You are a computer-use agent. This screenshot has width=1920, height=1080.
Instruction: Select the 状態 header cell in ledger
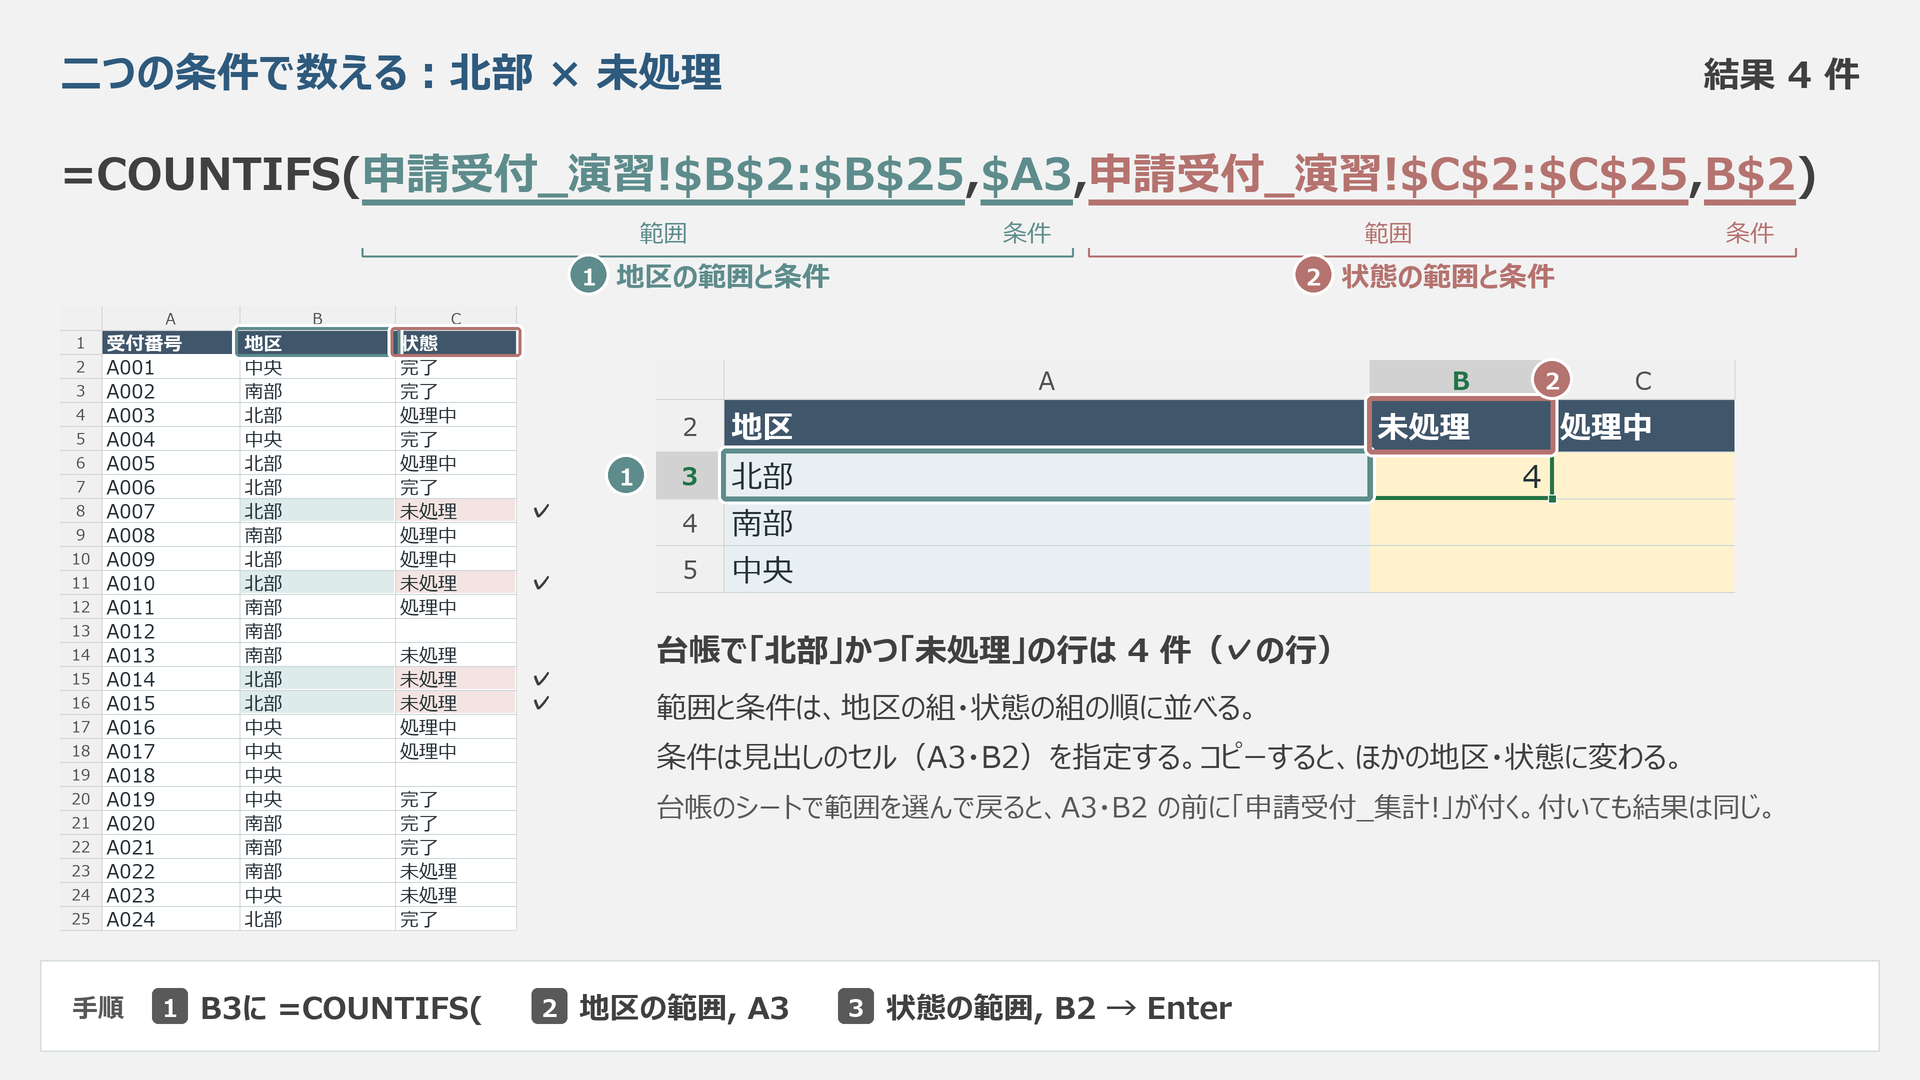pyautogui.click(x=456, y=343)
